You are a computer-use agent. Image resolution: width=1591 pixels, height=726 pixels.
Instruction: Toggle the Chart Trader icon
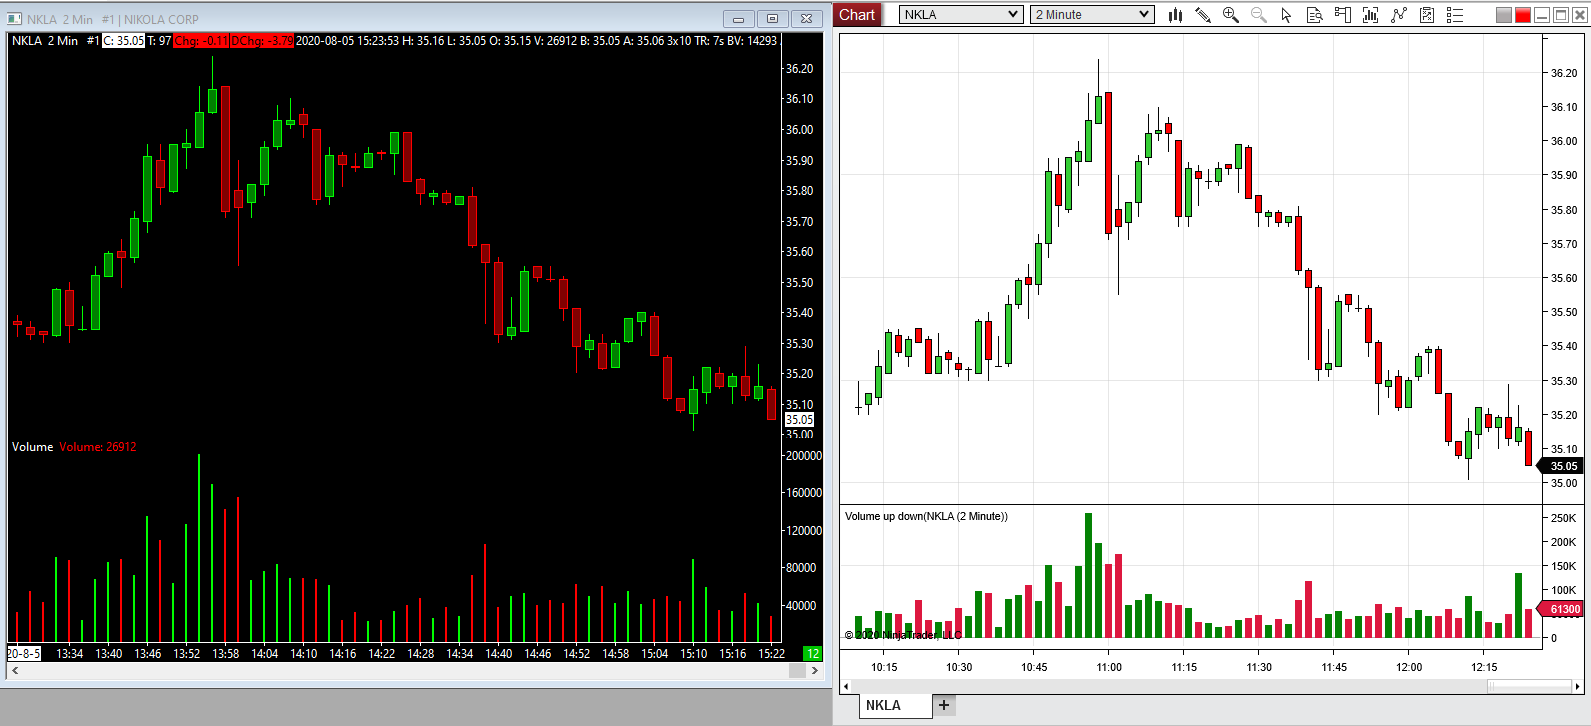pos(1343,15)
